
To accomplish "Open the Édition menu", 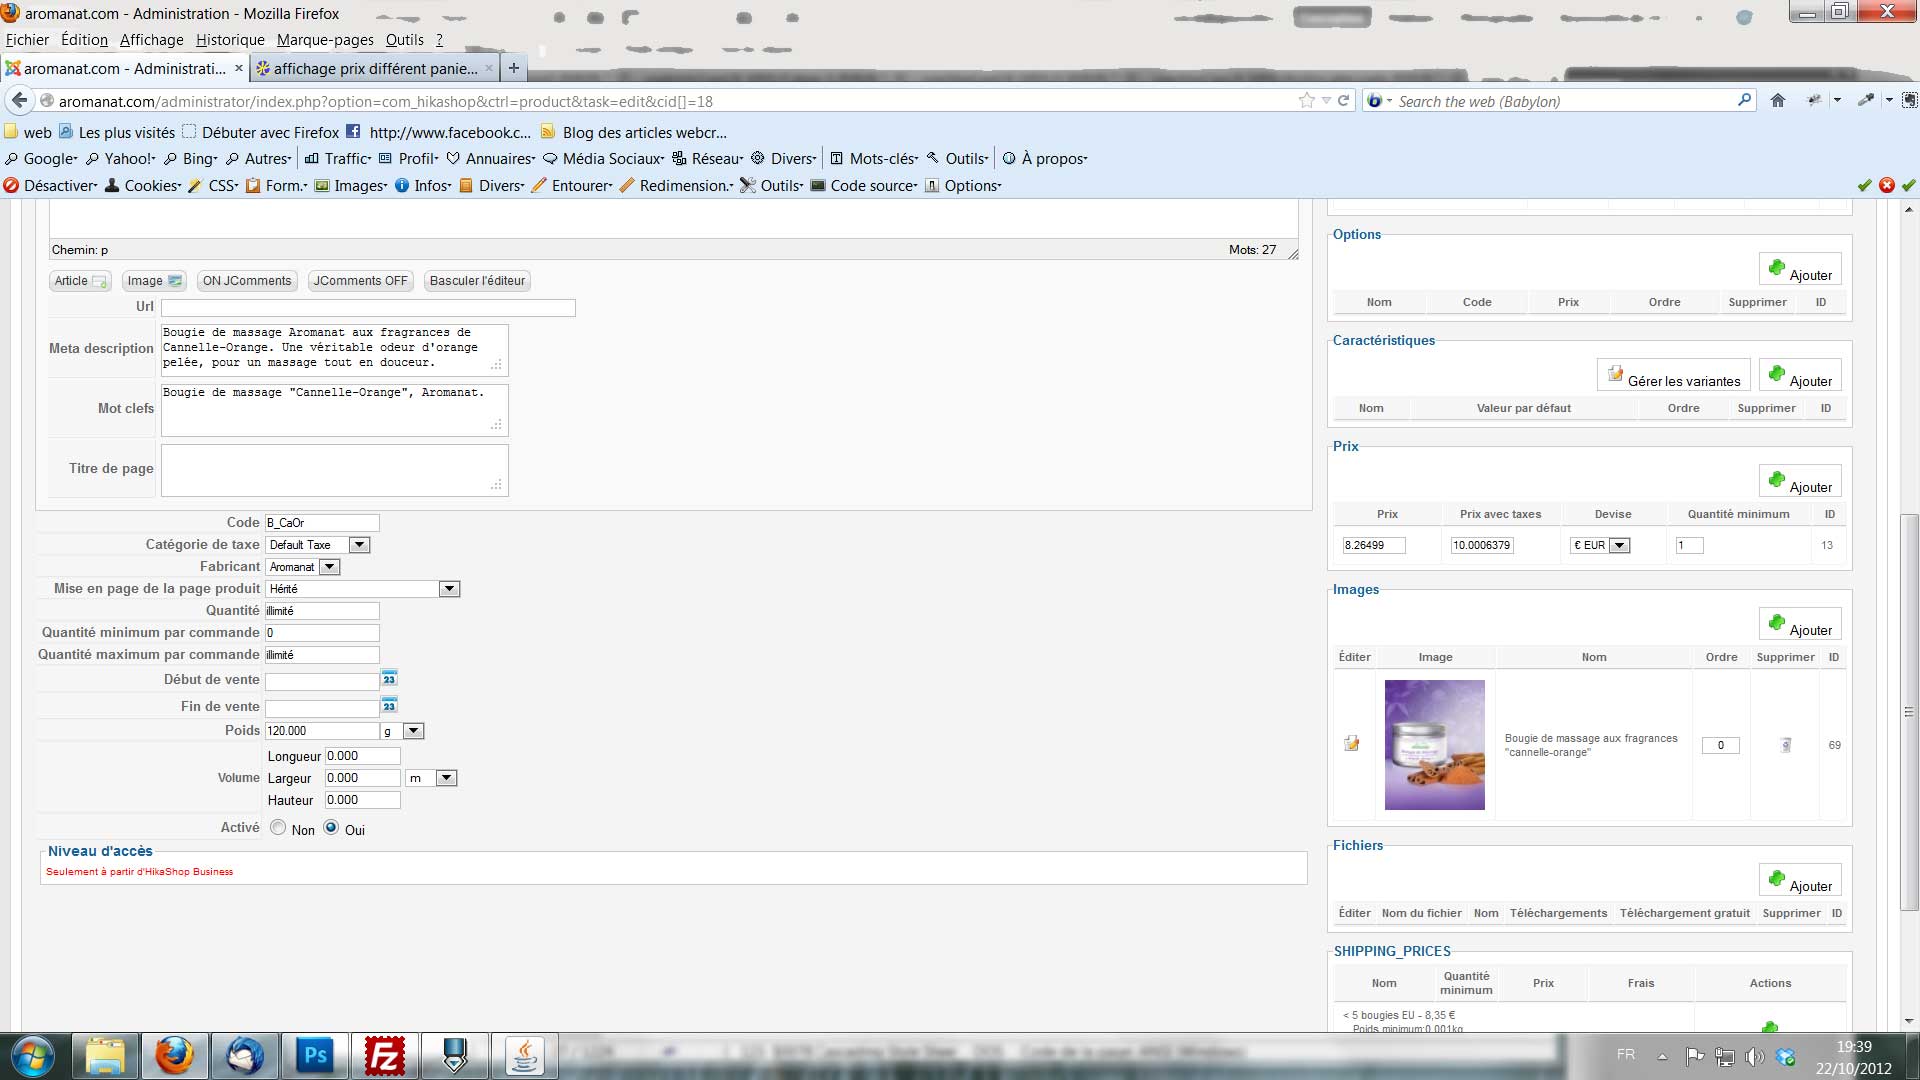I will 84,40.
